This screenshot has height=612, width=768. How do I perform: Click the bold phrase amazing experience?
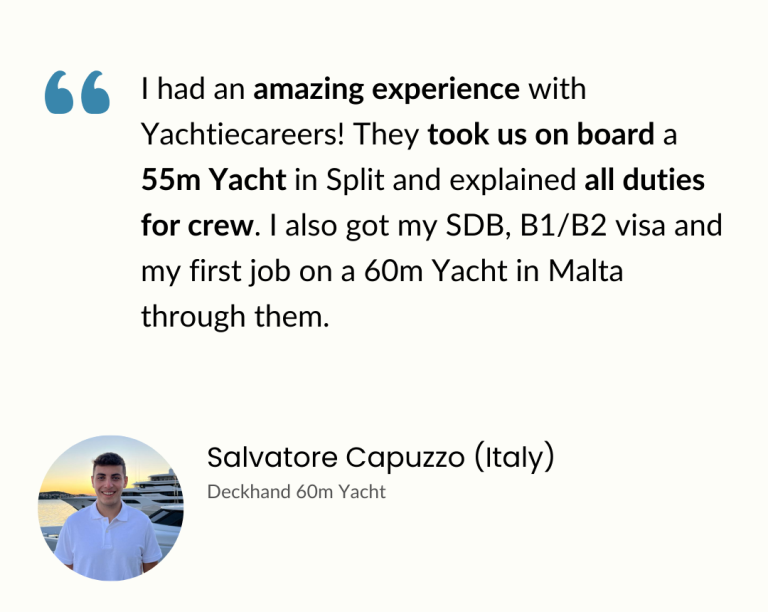tap(386, 90)
